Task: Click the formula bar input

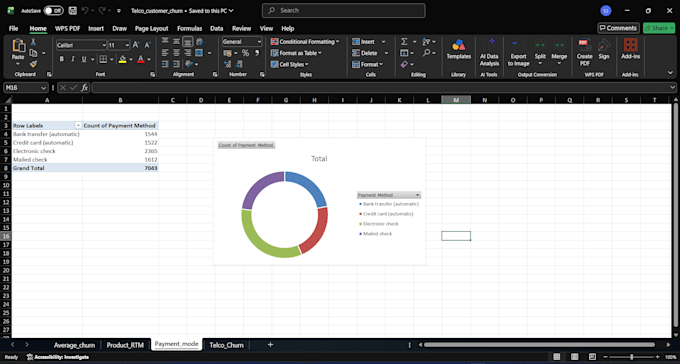Action: pyautogui.click(x=380, y=88)
